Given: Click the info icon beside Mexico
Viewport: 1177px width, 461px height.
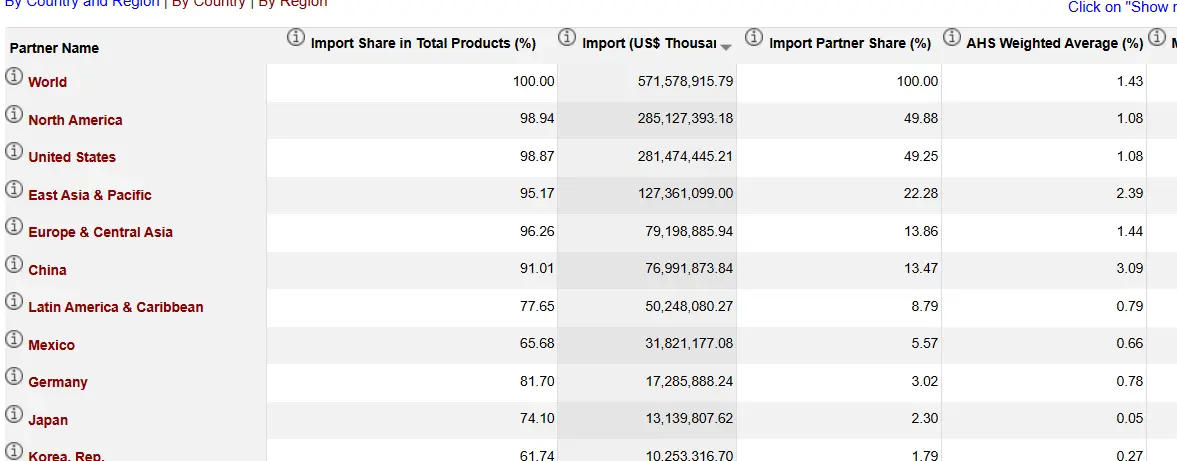Looking at the screenshot, I should tap(14, 339).
